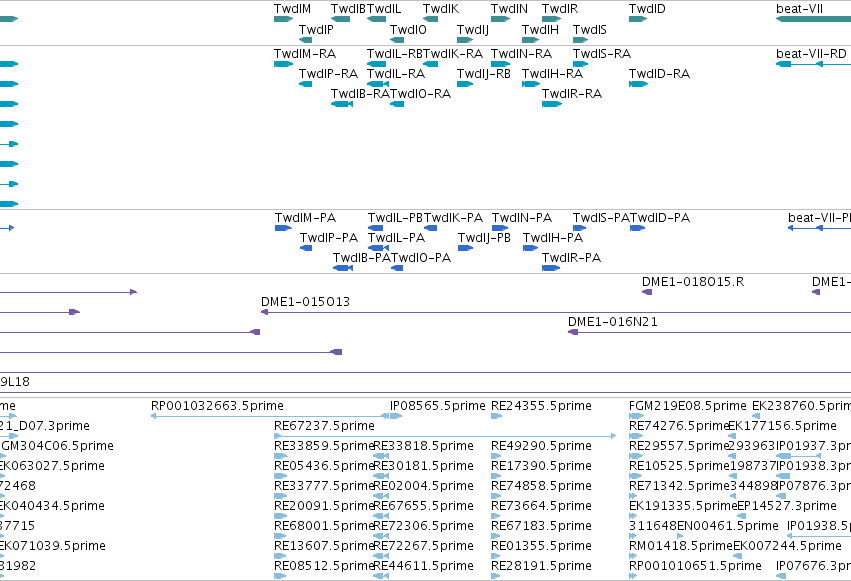Select the TwdlM gene arrow glyph
The image size is (851, 581).
(283, 19)
